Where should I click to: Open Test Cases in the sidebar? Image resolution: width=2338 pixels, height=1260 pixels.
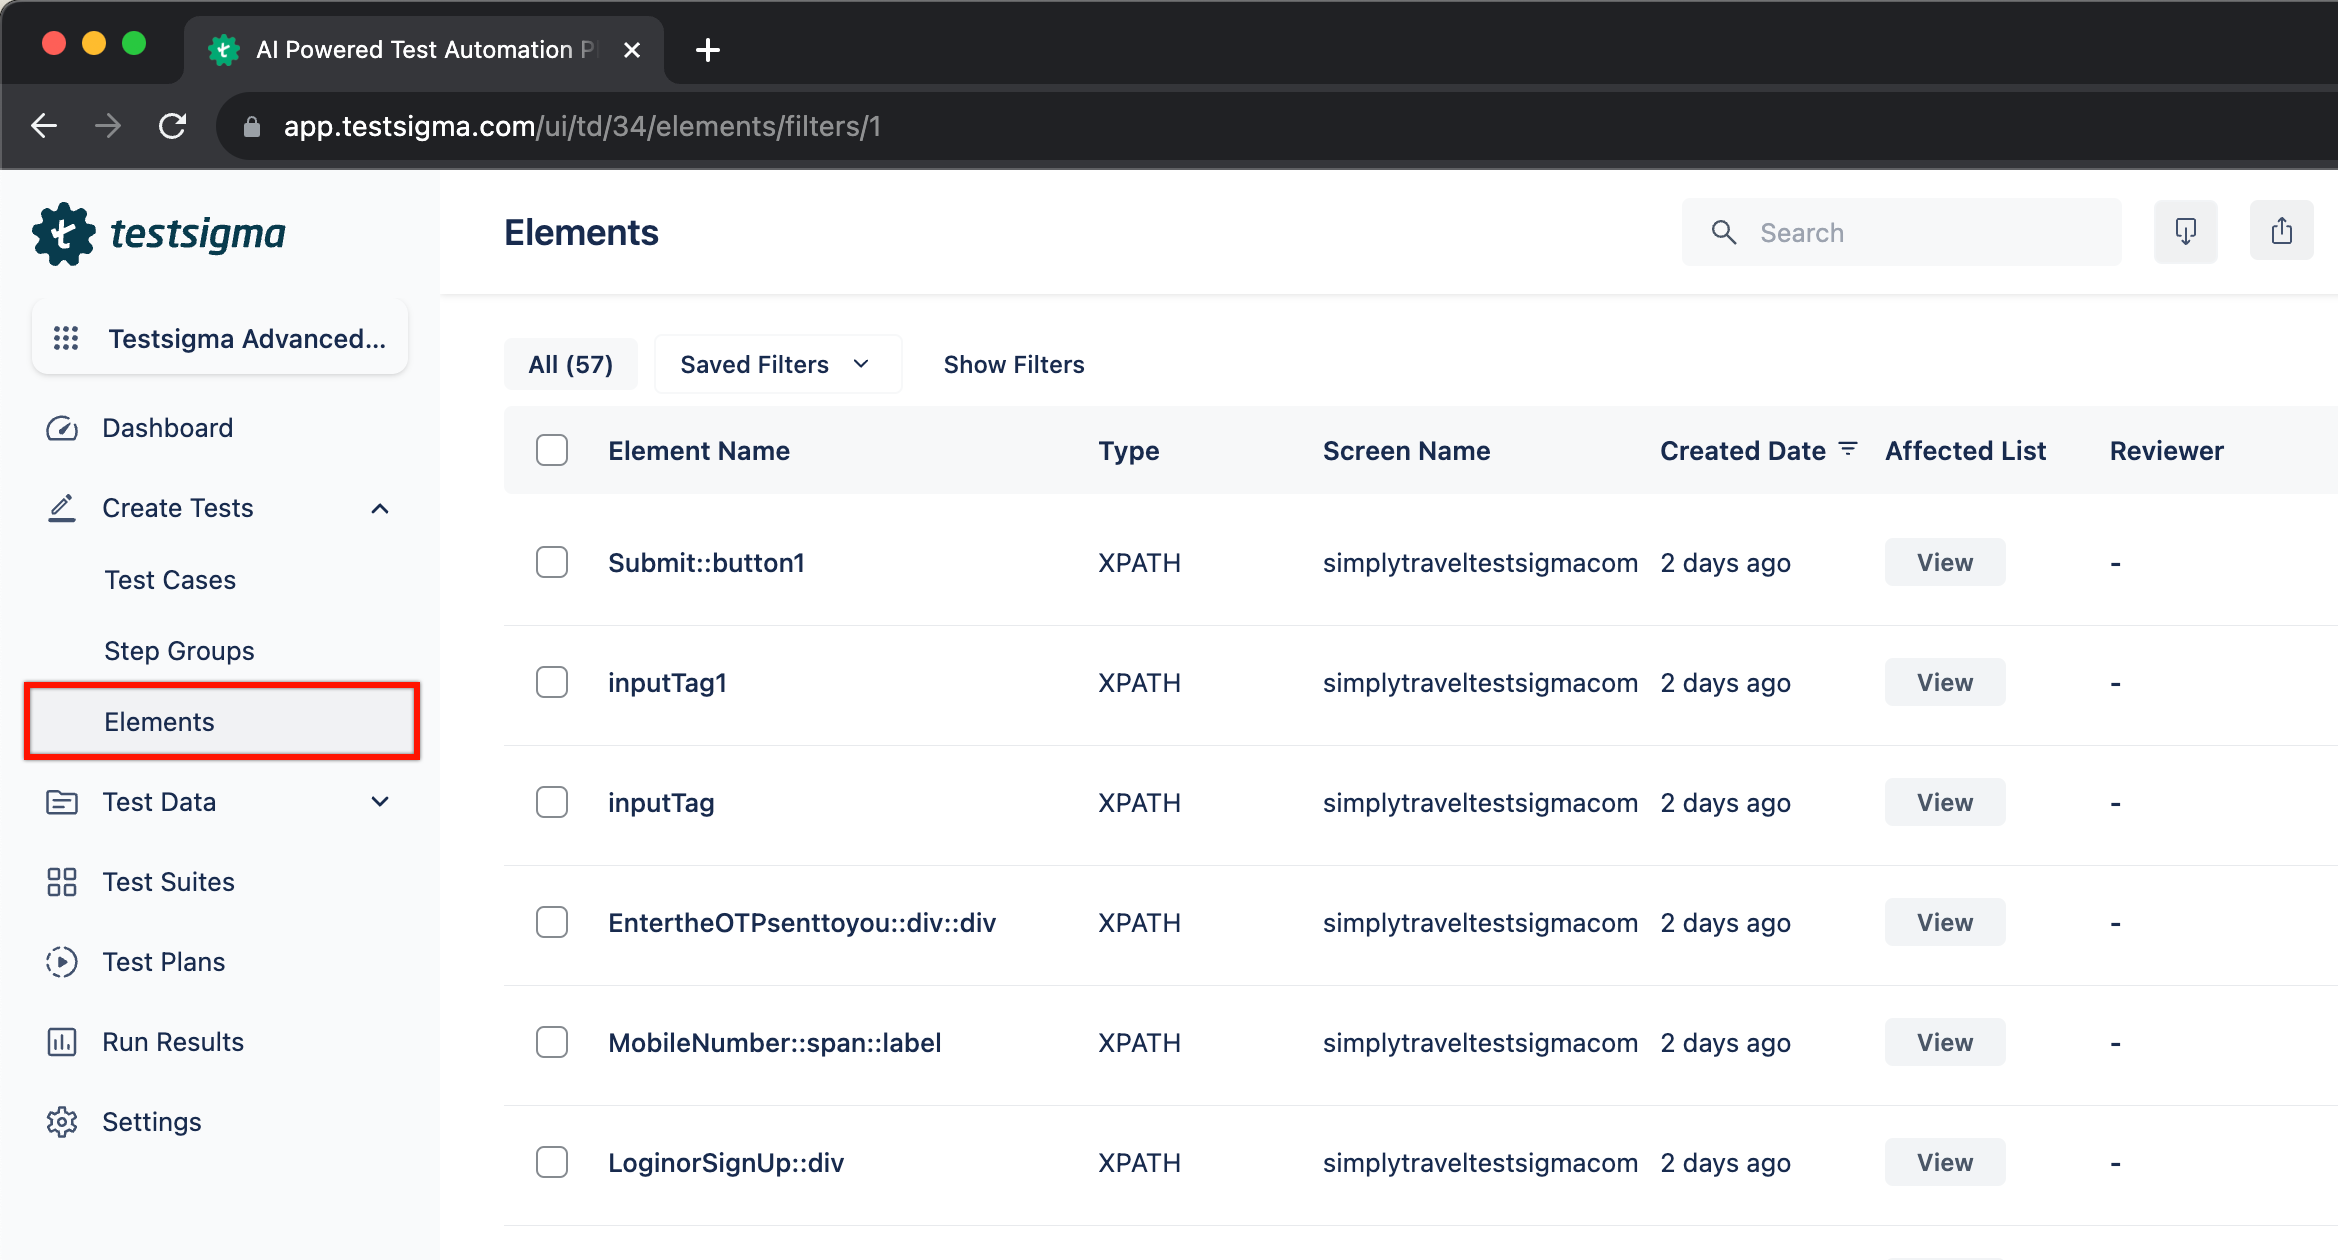coord(170,580)
